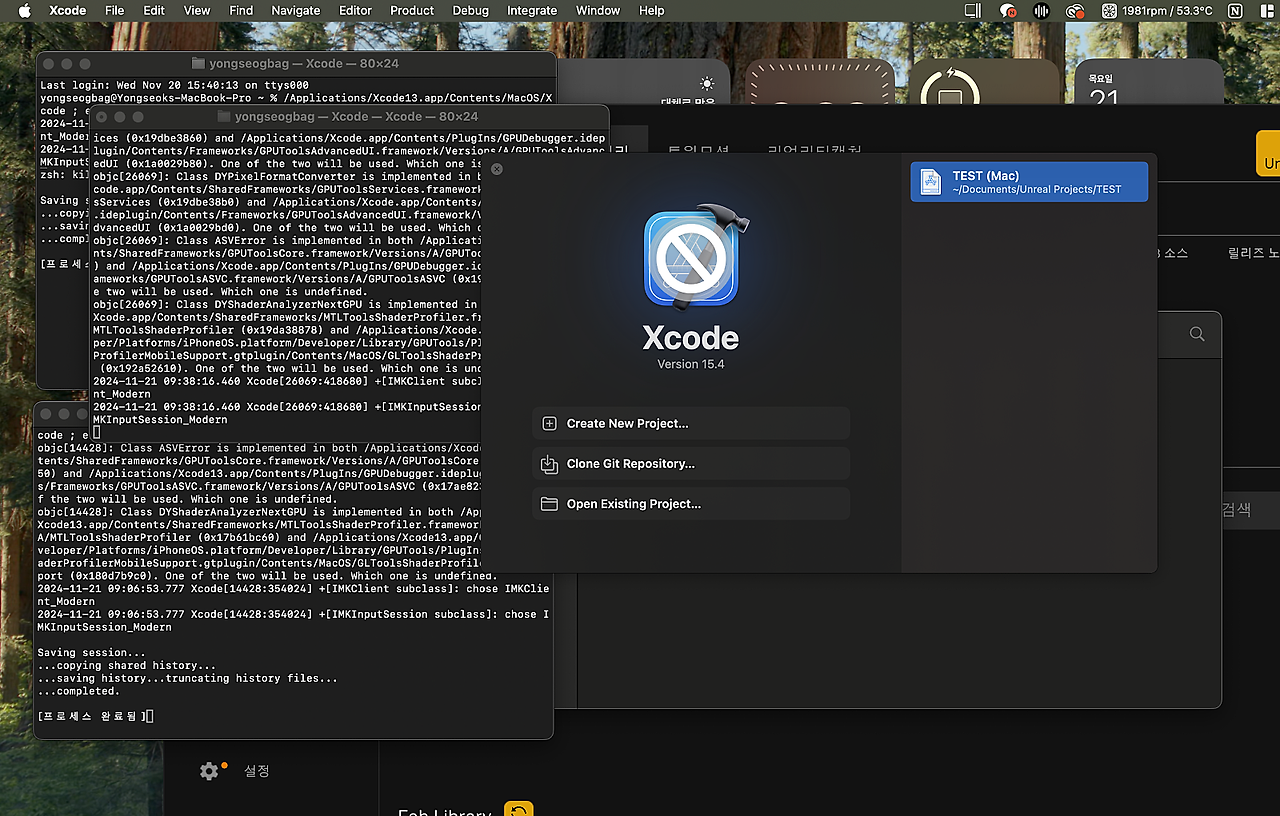The width and height of the screenshot is (1280, 816).
Task: Open the Integrate menu
Action: tap(532, 10)
